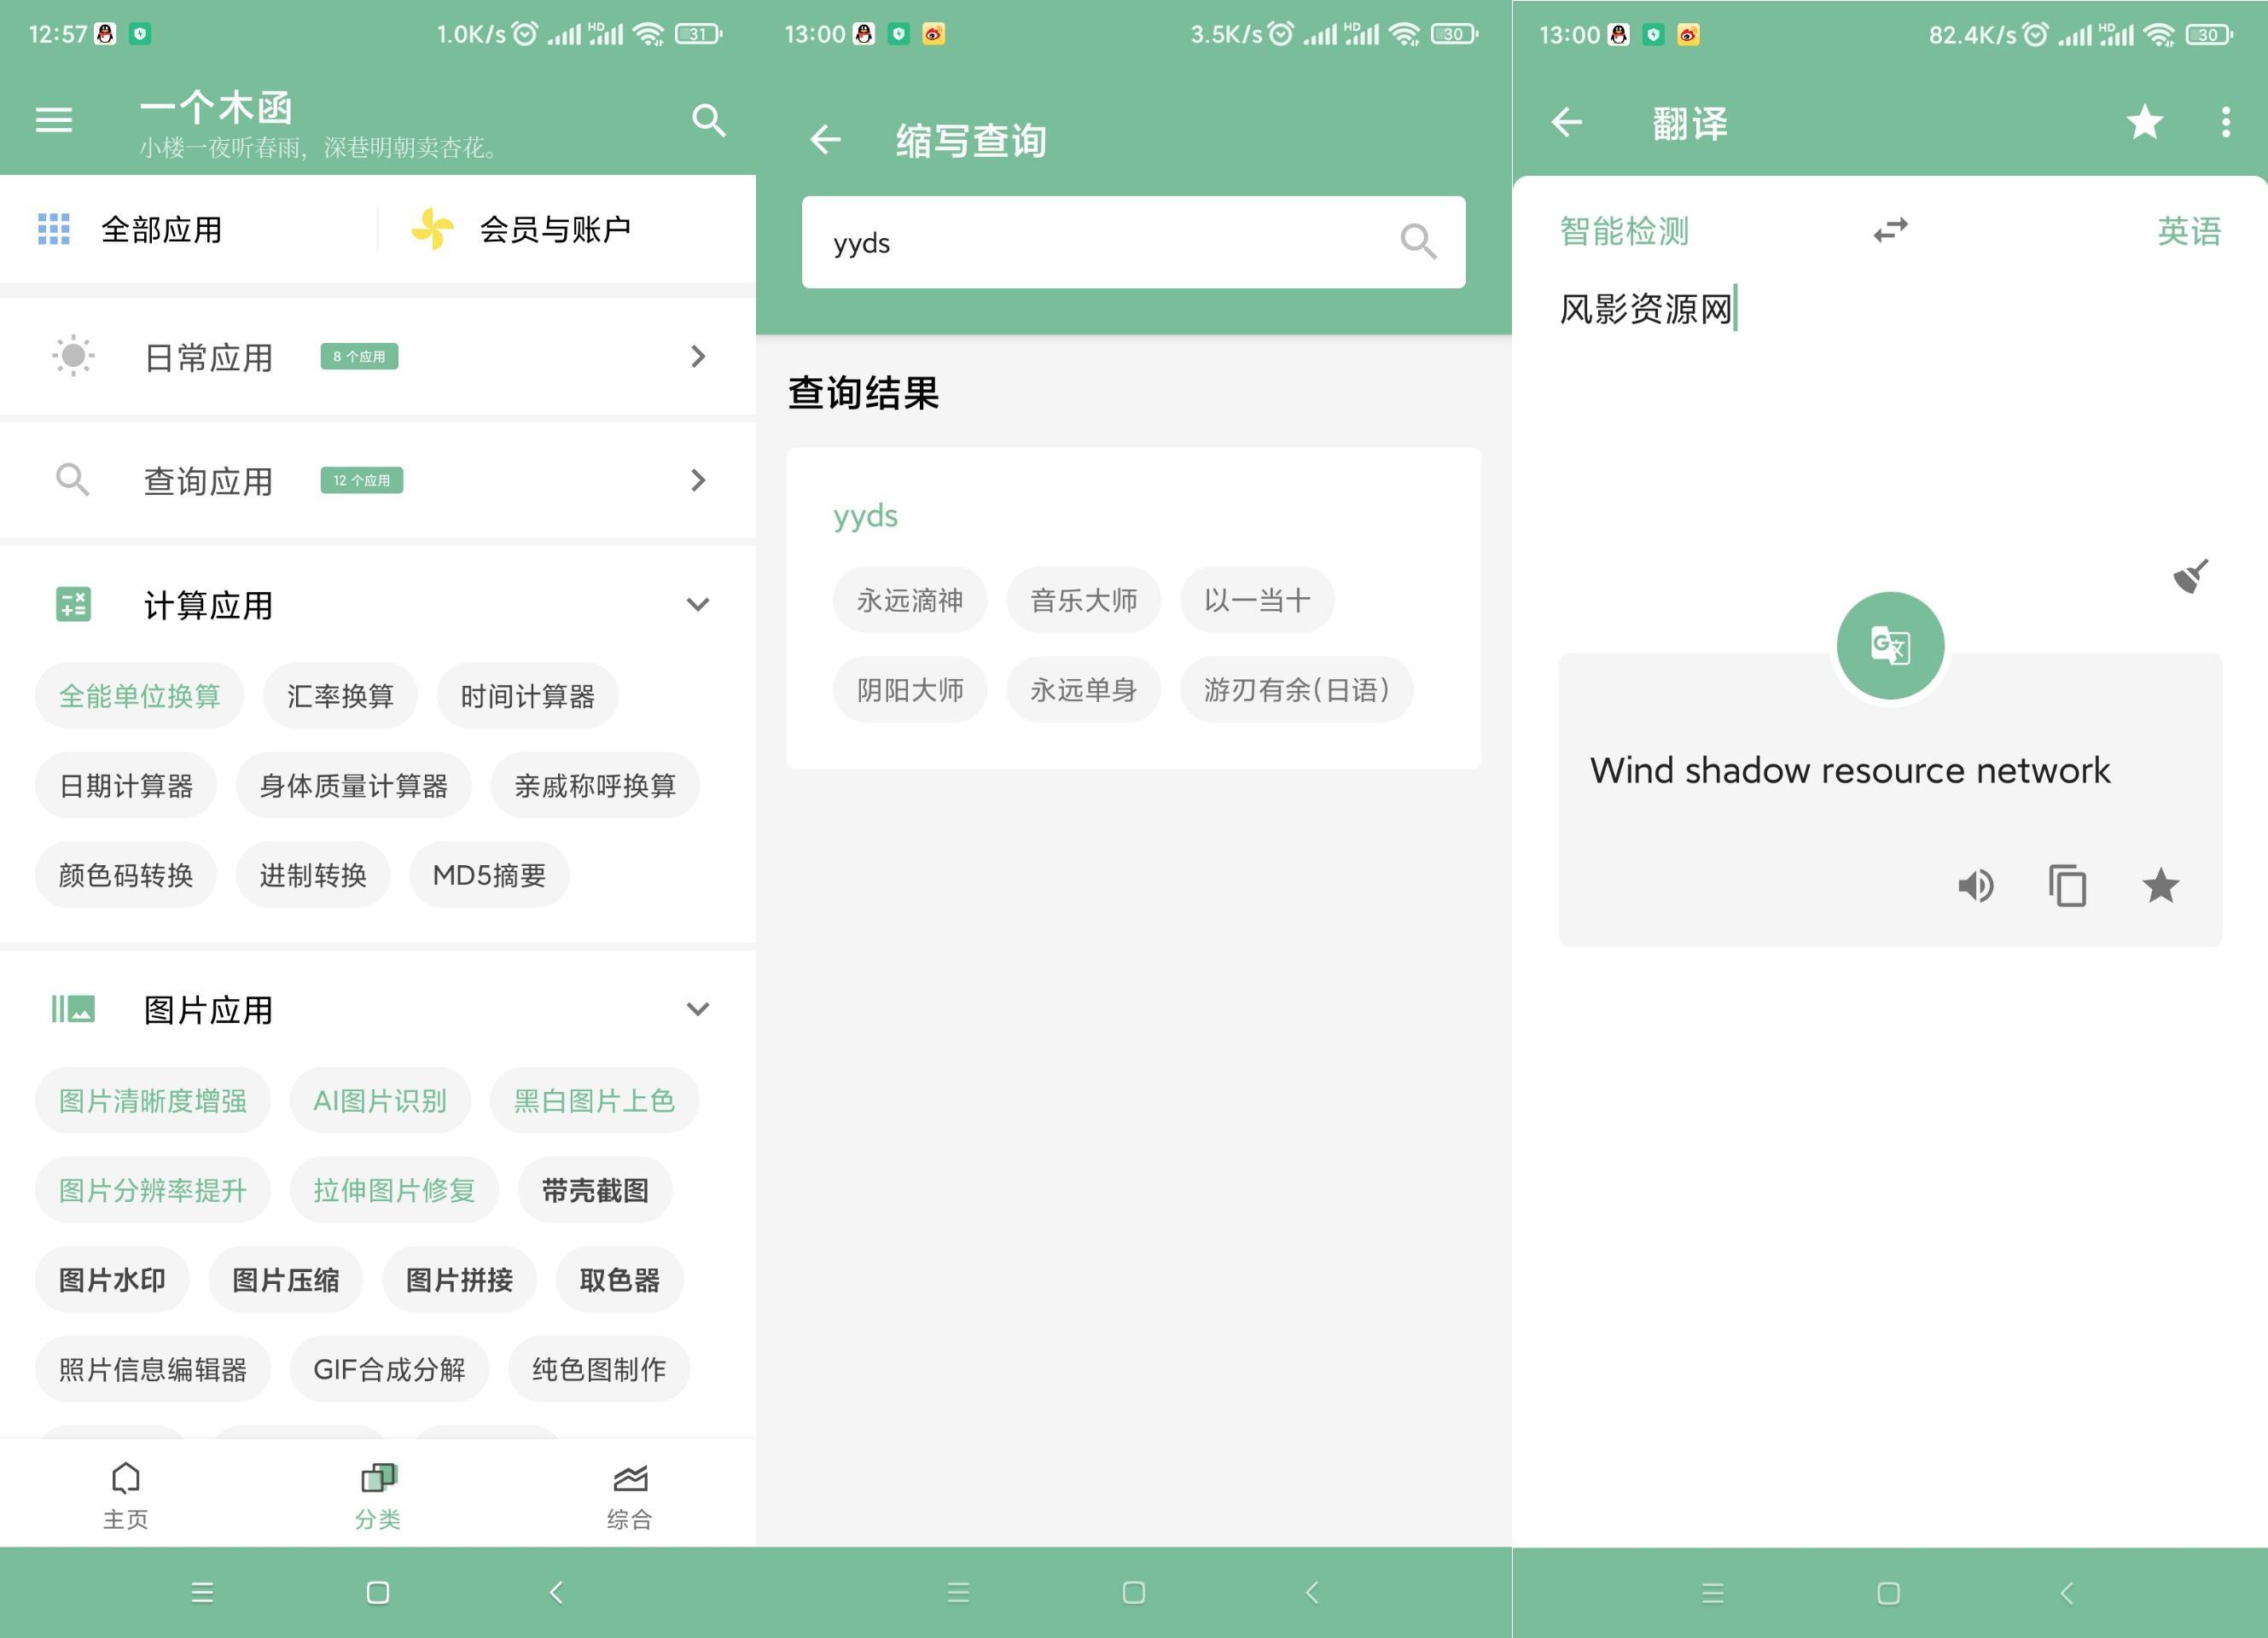Click translated text Wind shadow resource network

pyautogui.click(x=1850, y=770)
